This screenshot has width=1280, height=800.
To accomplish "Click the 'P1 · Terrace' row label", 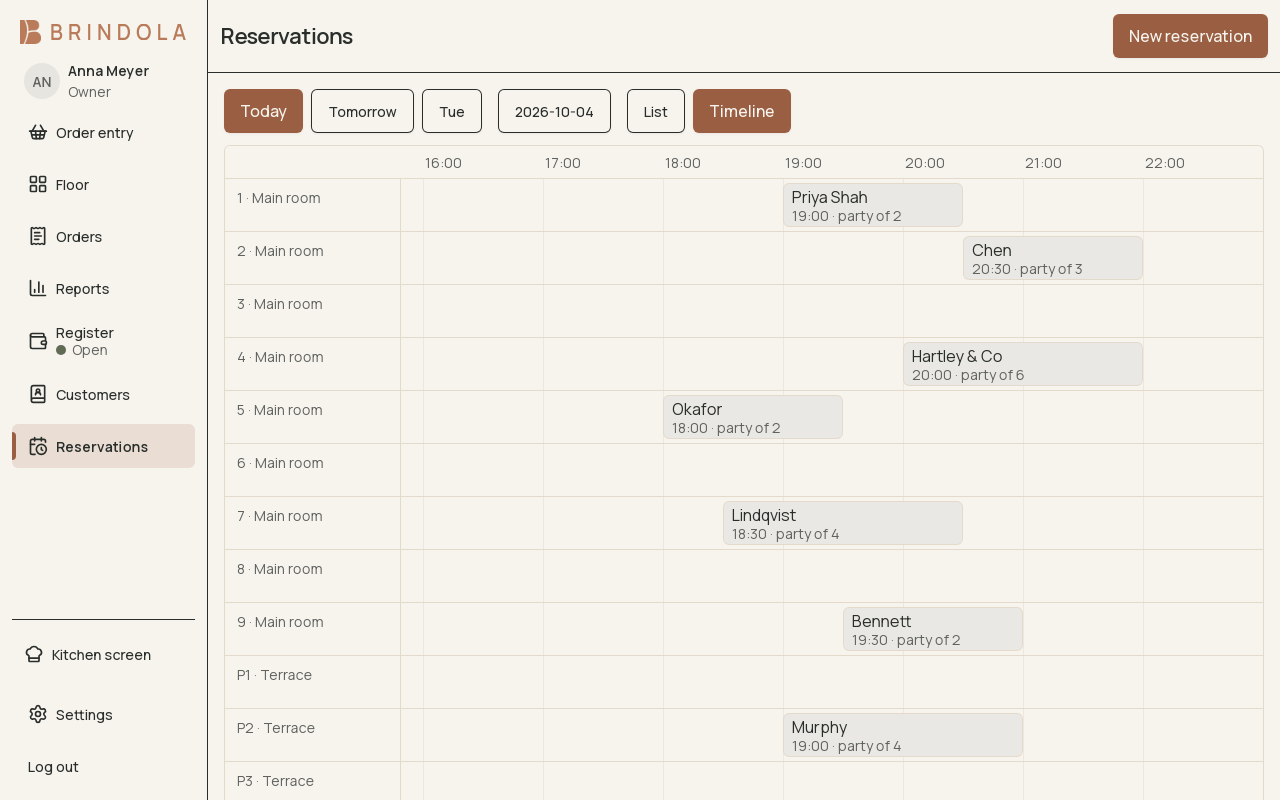I will coord(274,674).
